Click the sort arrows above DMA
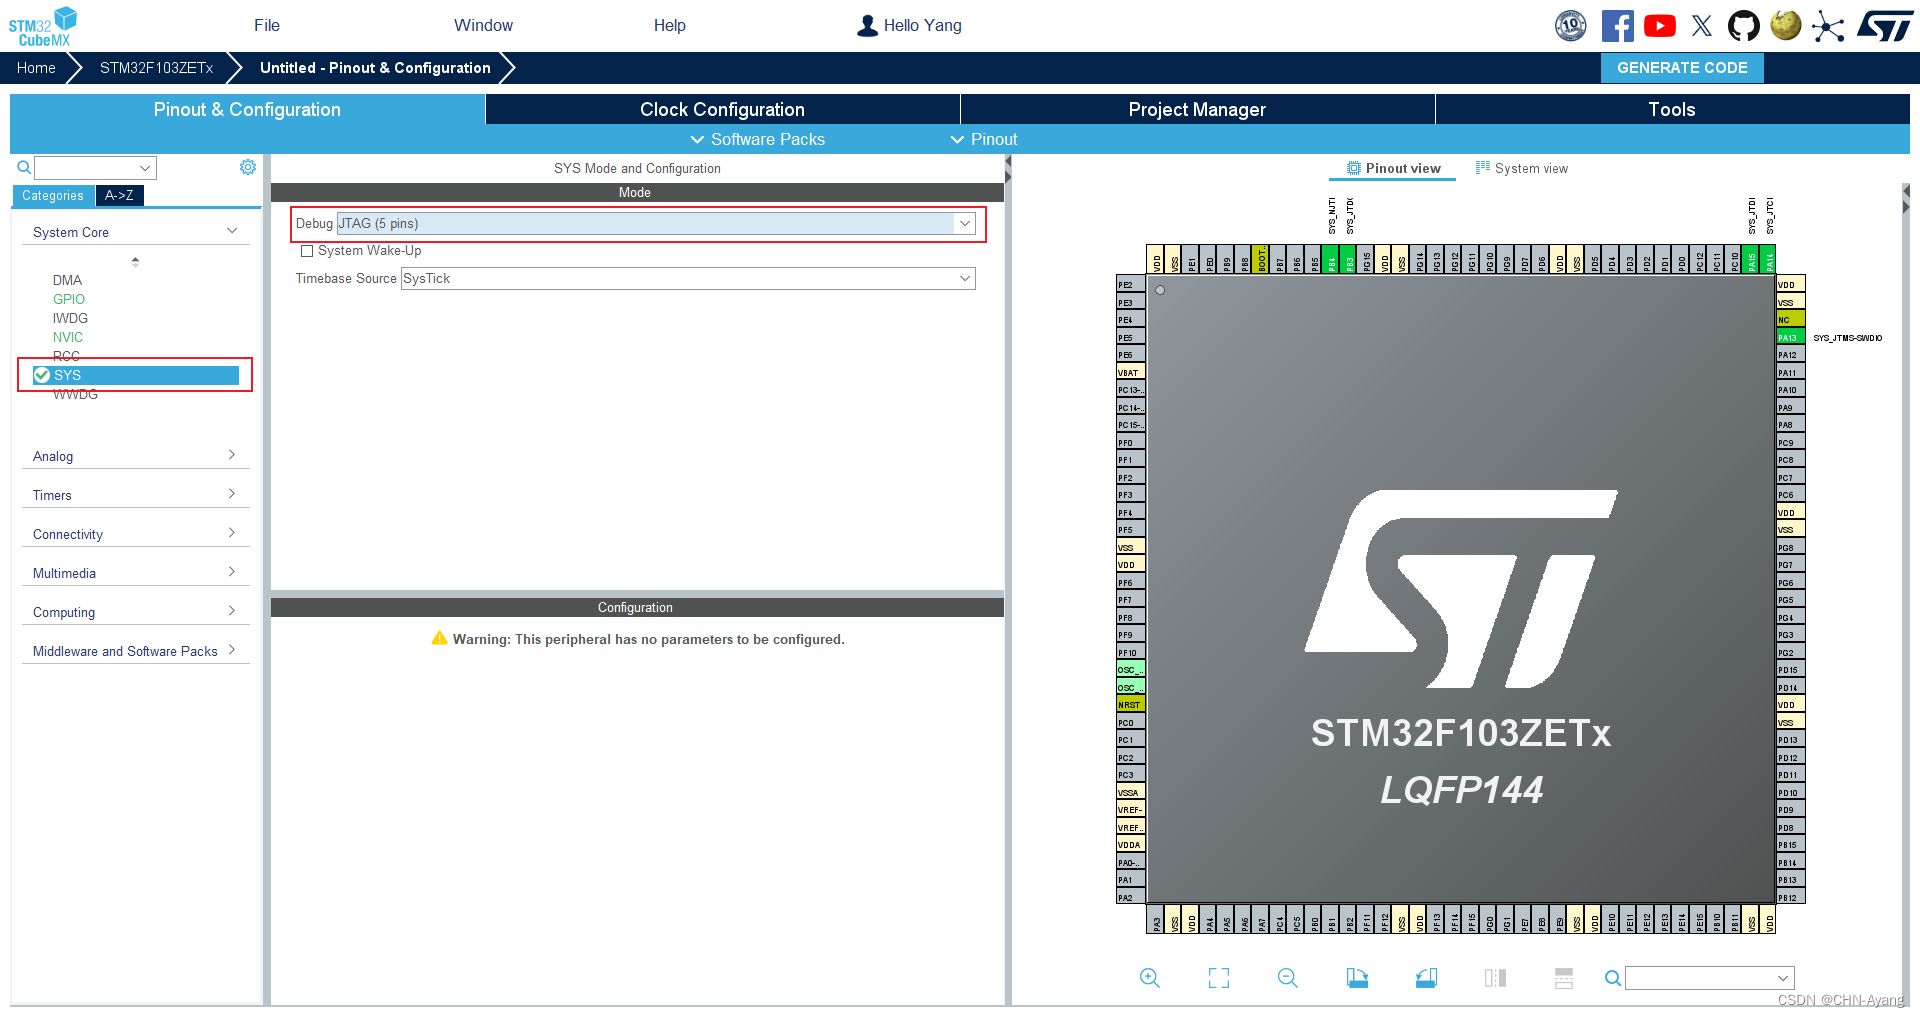 tap(136, 262)
